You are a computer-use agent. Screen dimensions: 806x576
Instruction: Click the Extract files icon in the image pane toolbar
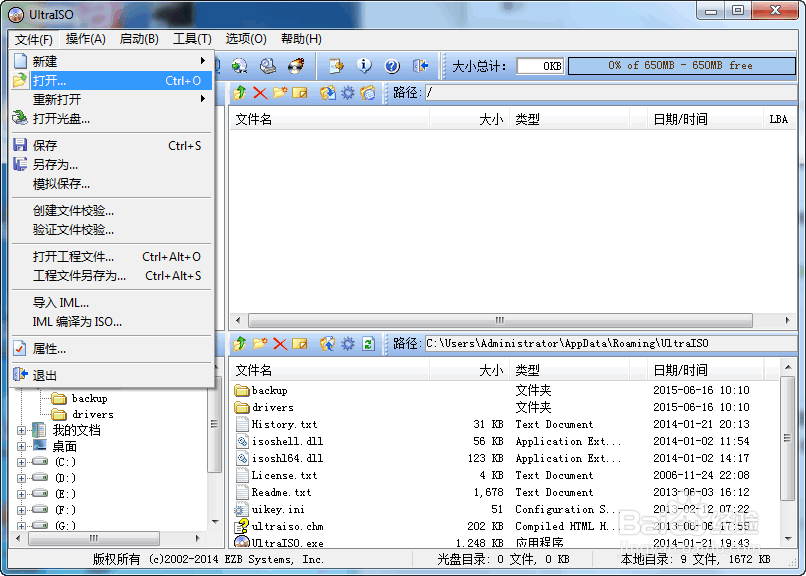327,93
